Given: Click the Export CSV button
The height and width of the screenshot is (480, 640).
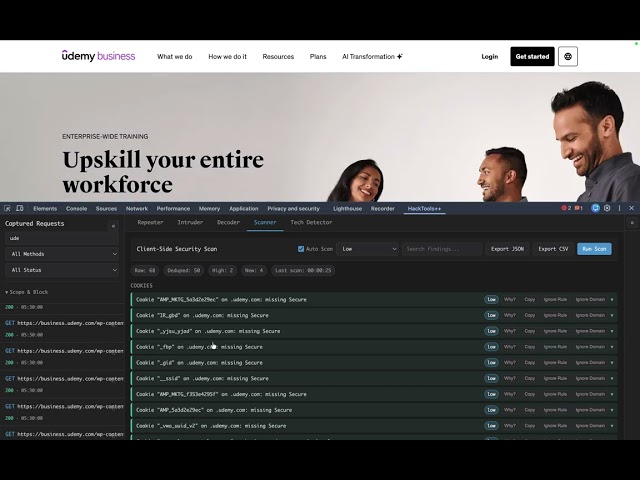Looking at the screenshot, I should (553, 249).
